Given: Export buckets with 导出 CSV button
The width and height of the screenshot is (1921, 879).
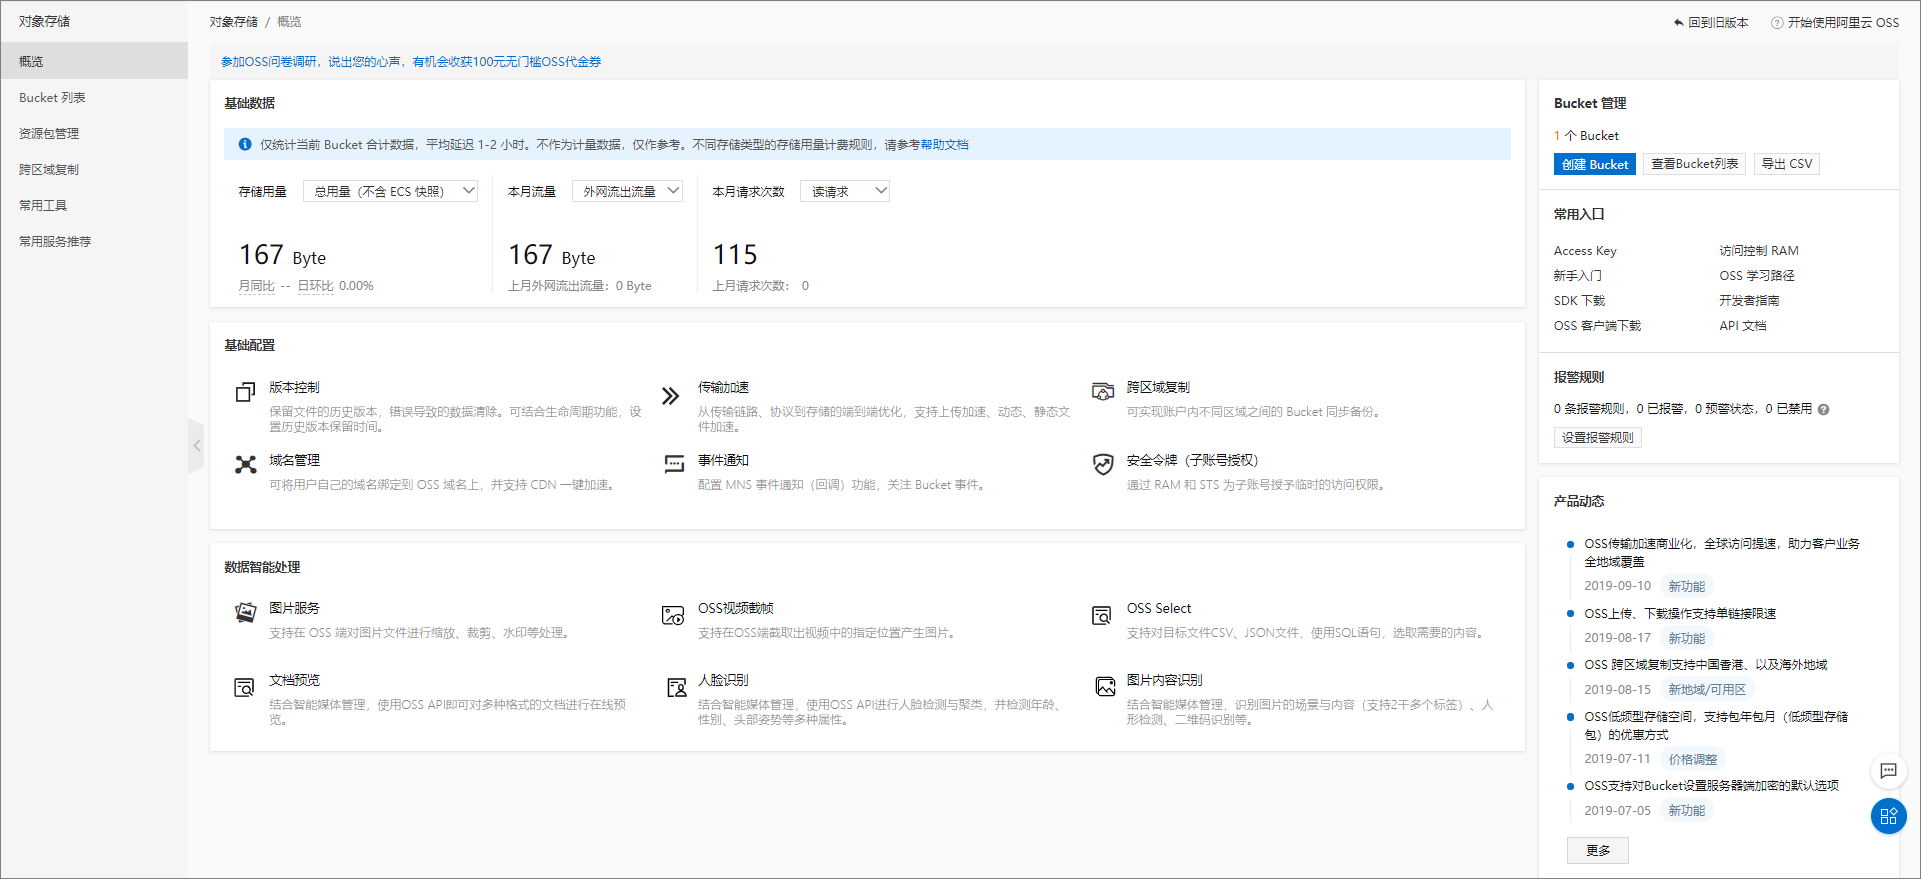Looking at the screenshot, I should (x=1786, y=164).
